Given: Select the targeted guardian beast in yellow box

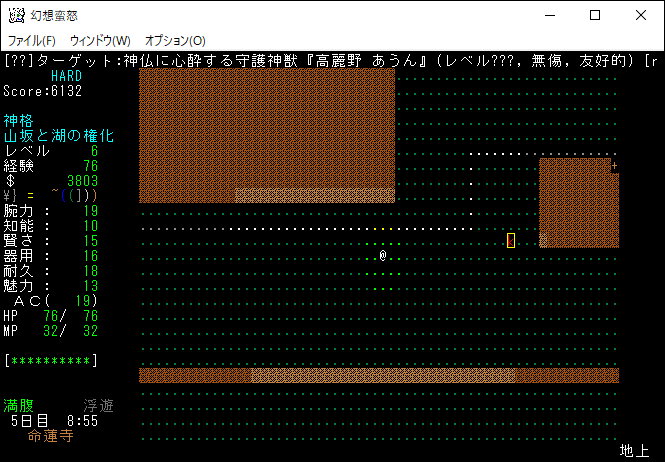Looking at the screenshot, I should click(511, 240).
